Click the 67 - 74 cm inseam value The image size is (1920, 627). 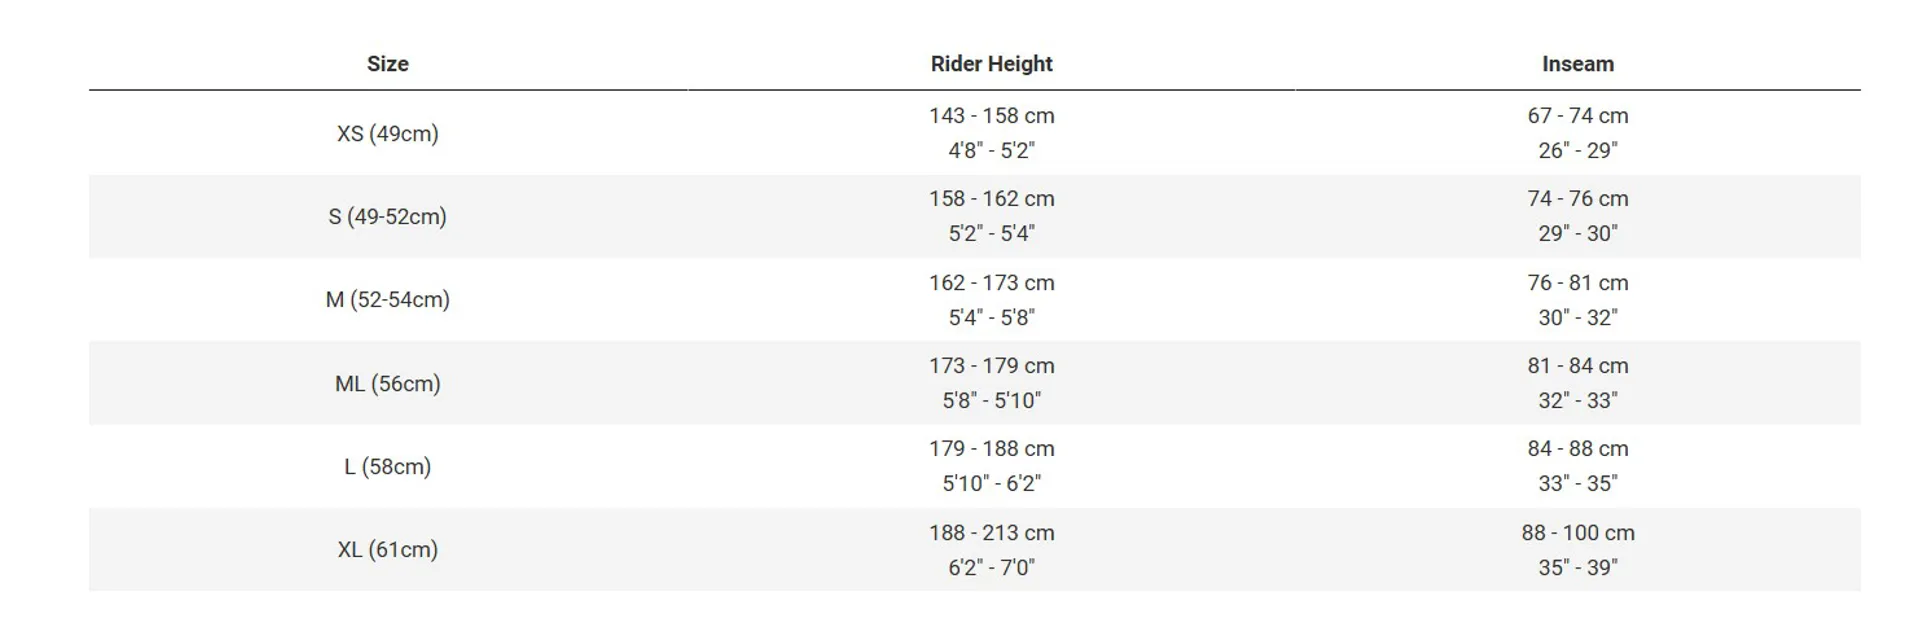pyautogui.click(x=1577, y=116)
